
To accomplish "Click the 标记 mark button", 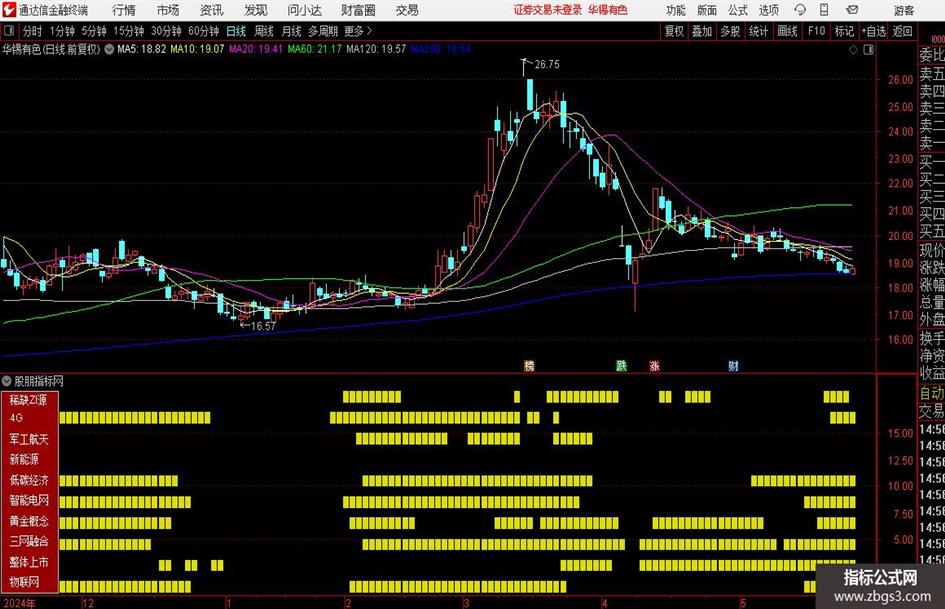I will point(844,31).
